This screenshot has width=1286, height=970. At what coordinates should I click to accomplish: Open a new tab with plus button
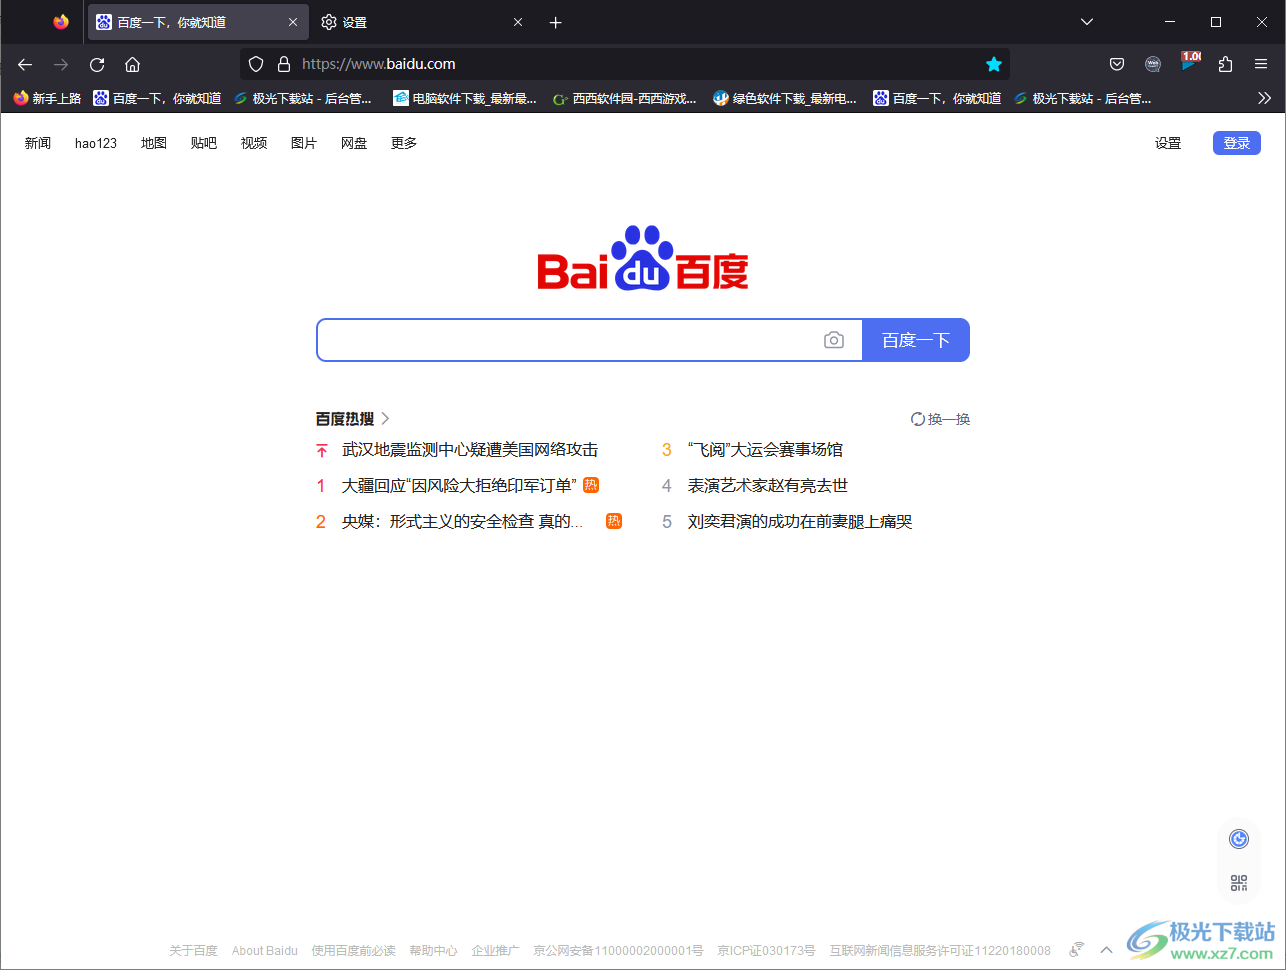(556, 22)
